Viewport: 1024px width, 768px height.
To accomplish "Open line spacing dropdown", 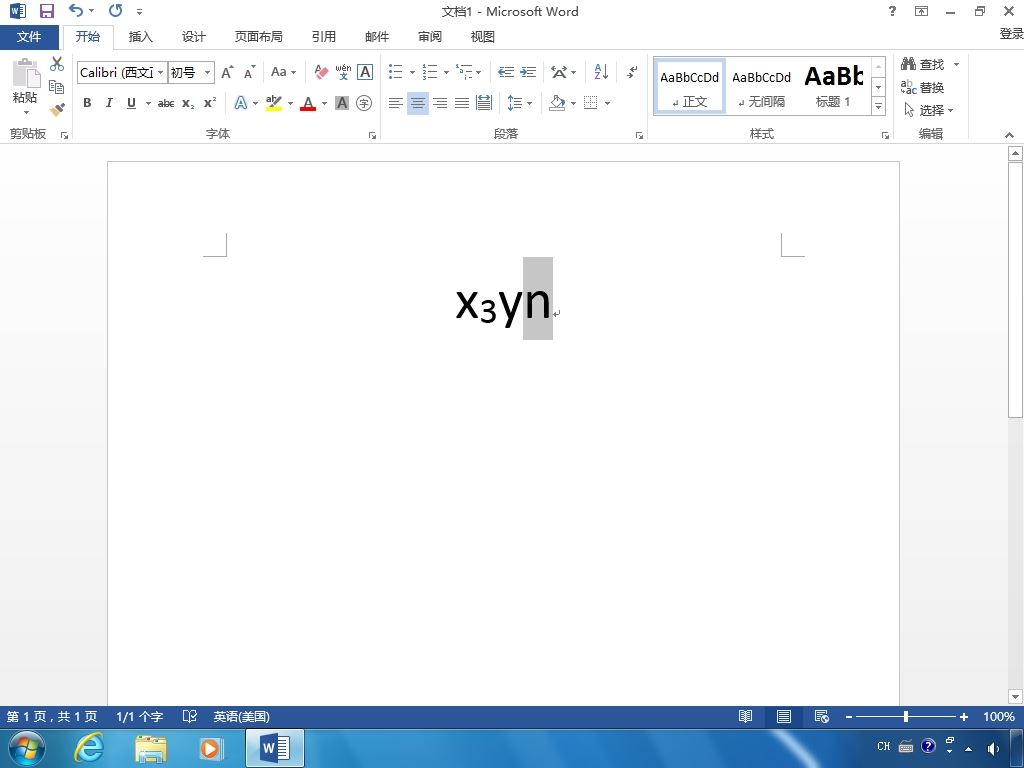I will point(520,103).
